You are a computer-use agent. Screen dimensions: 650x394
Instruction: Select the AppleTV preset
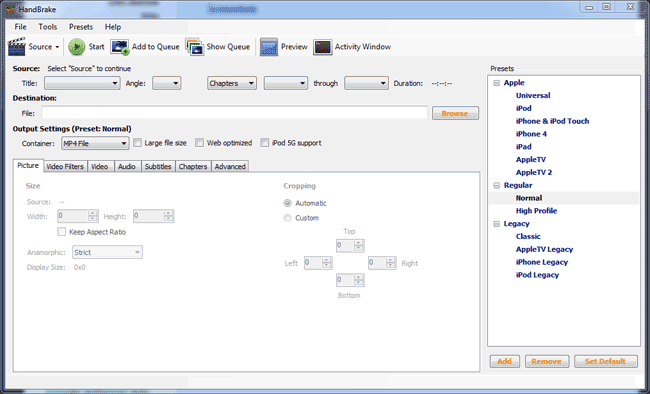coord(531,160)
